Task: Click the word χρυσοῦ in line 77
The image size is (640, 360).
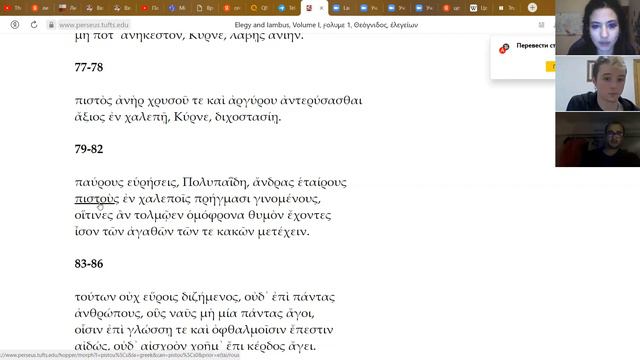Action: (167, 101)
